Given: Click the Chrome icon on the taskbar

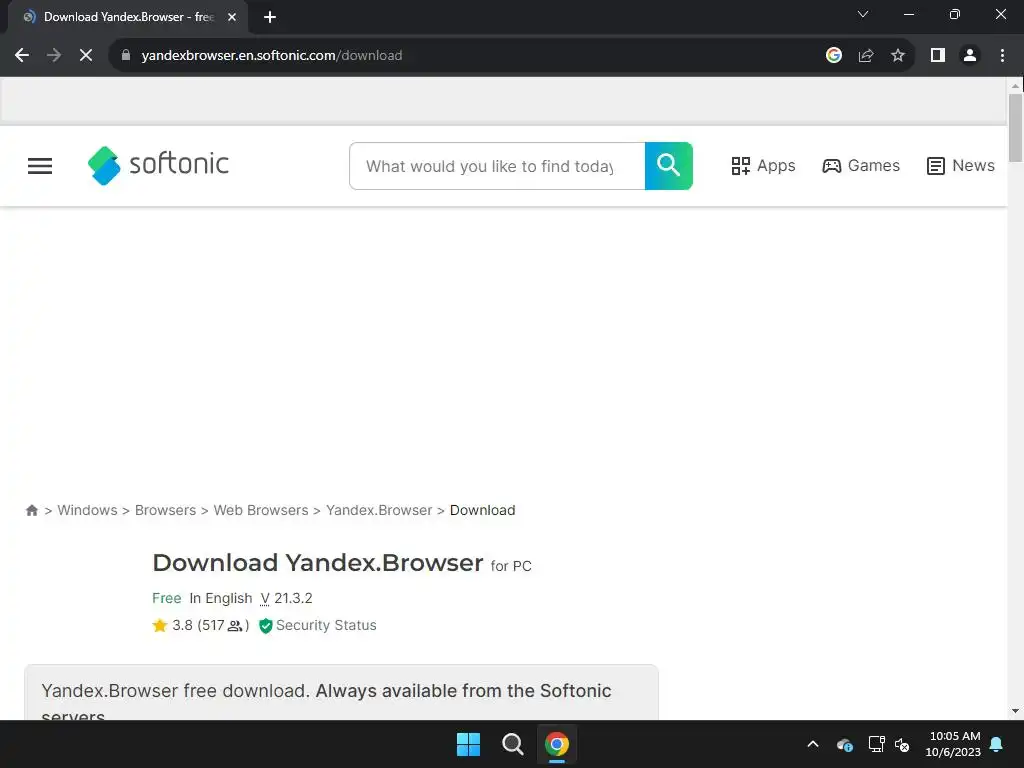Looking at the screenshot, I should pos(556,744).
